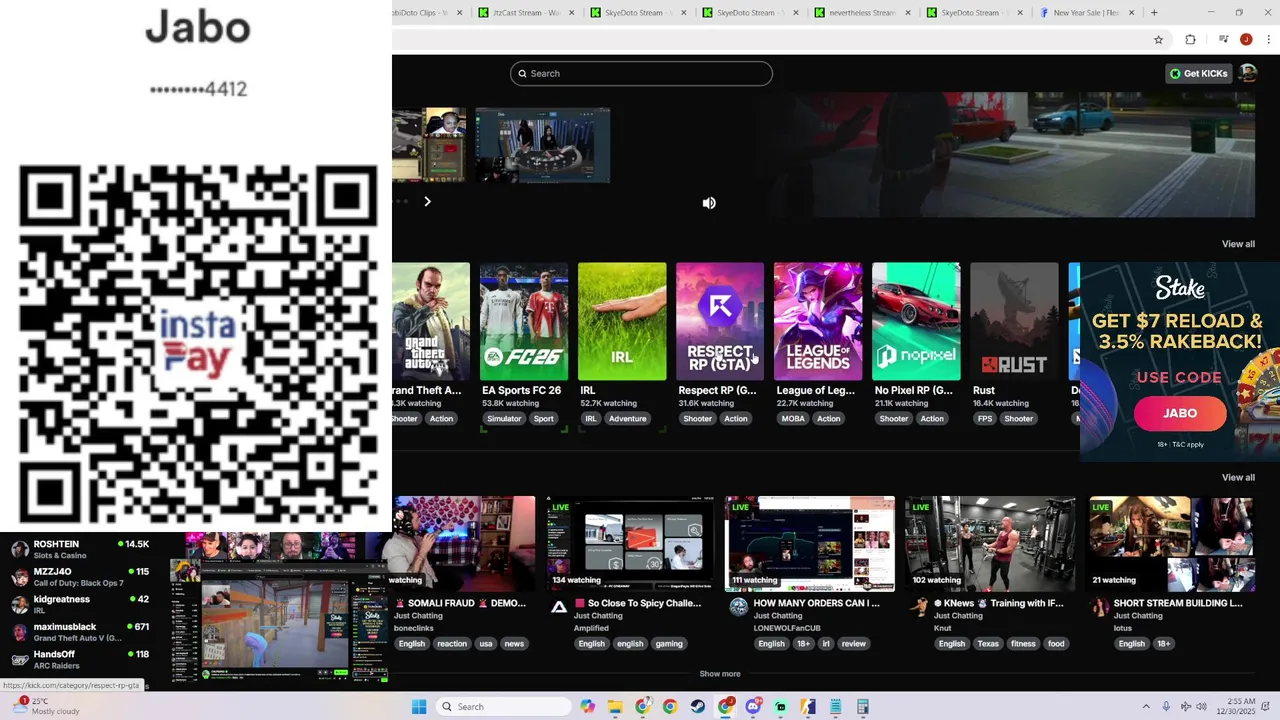Select MZZJ4O in the channel list

[80, 577]
